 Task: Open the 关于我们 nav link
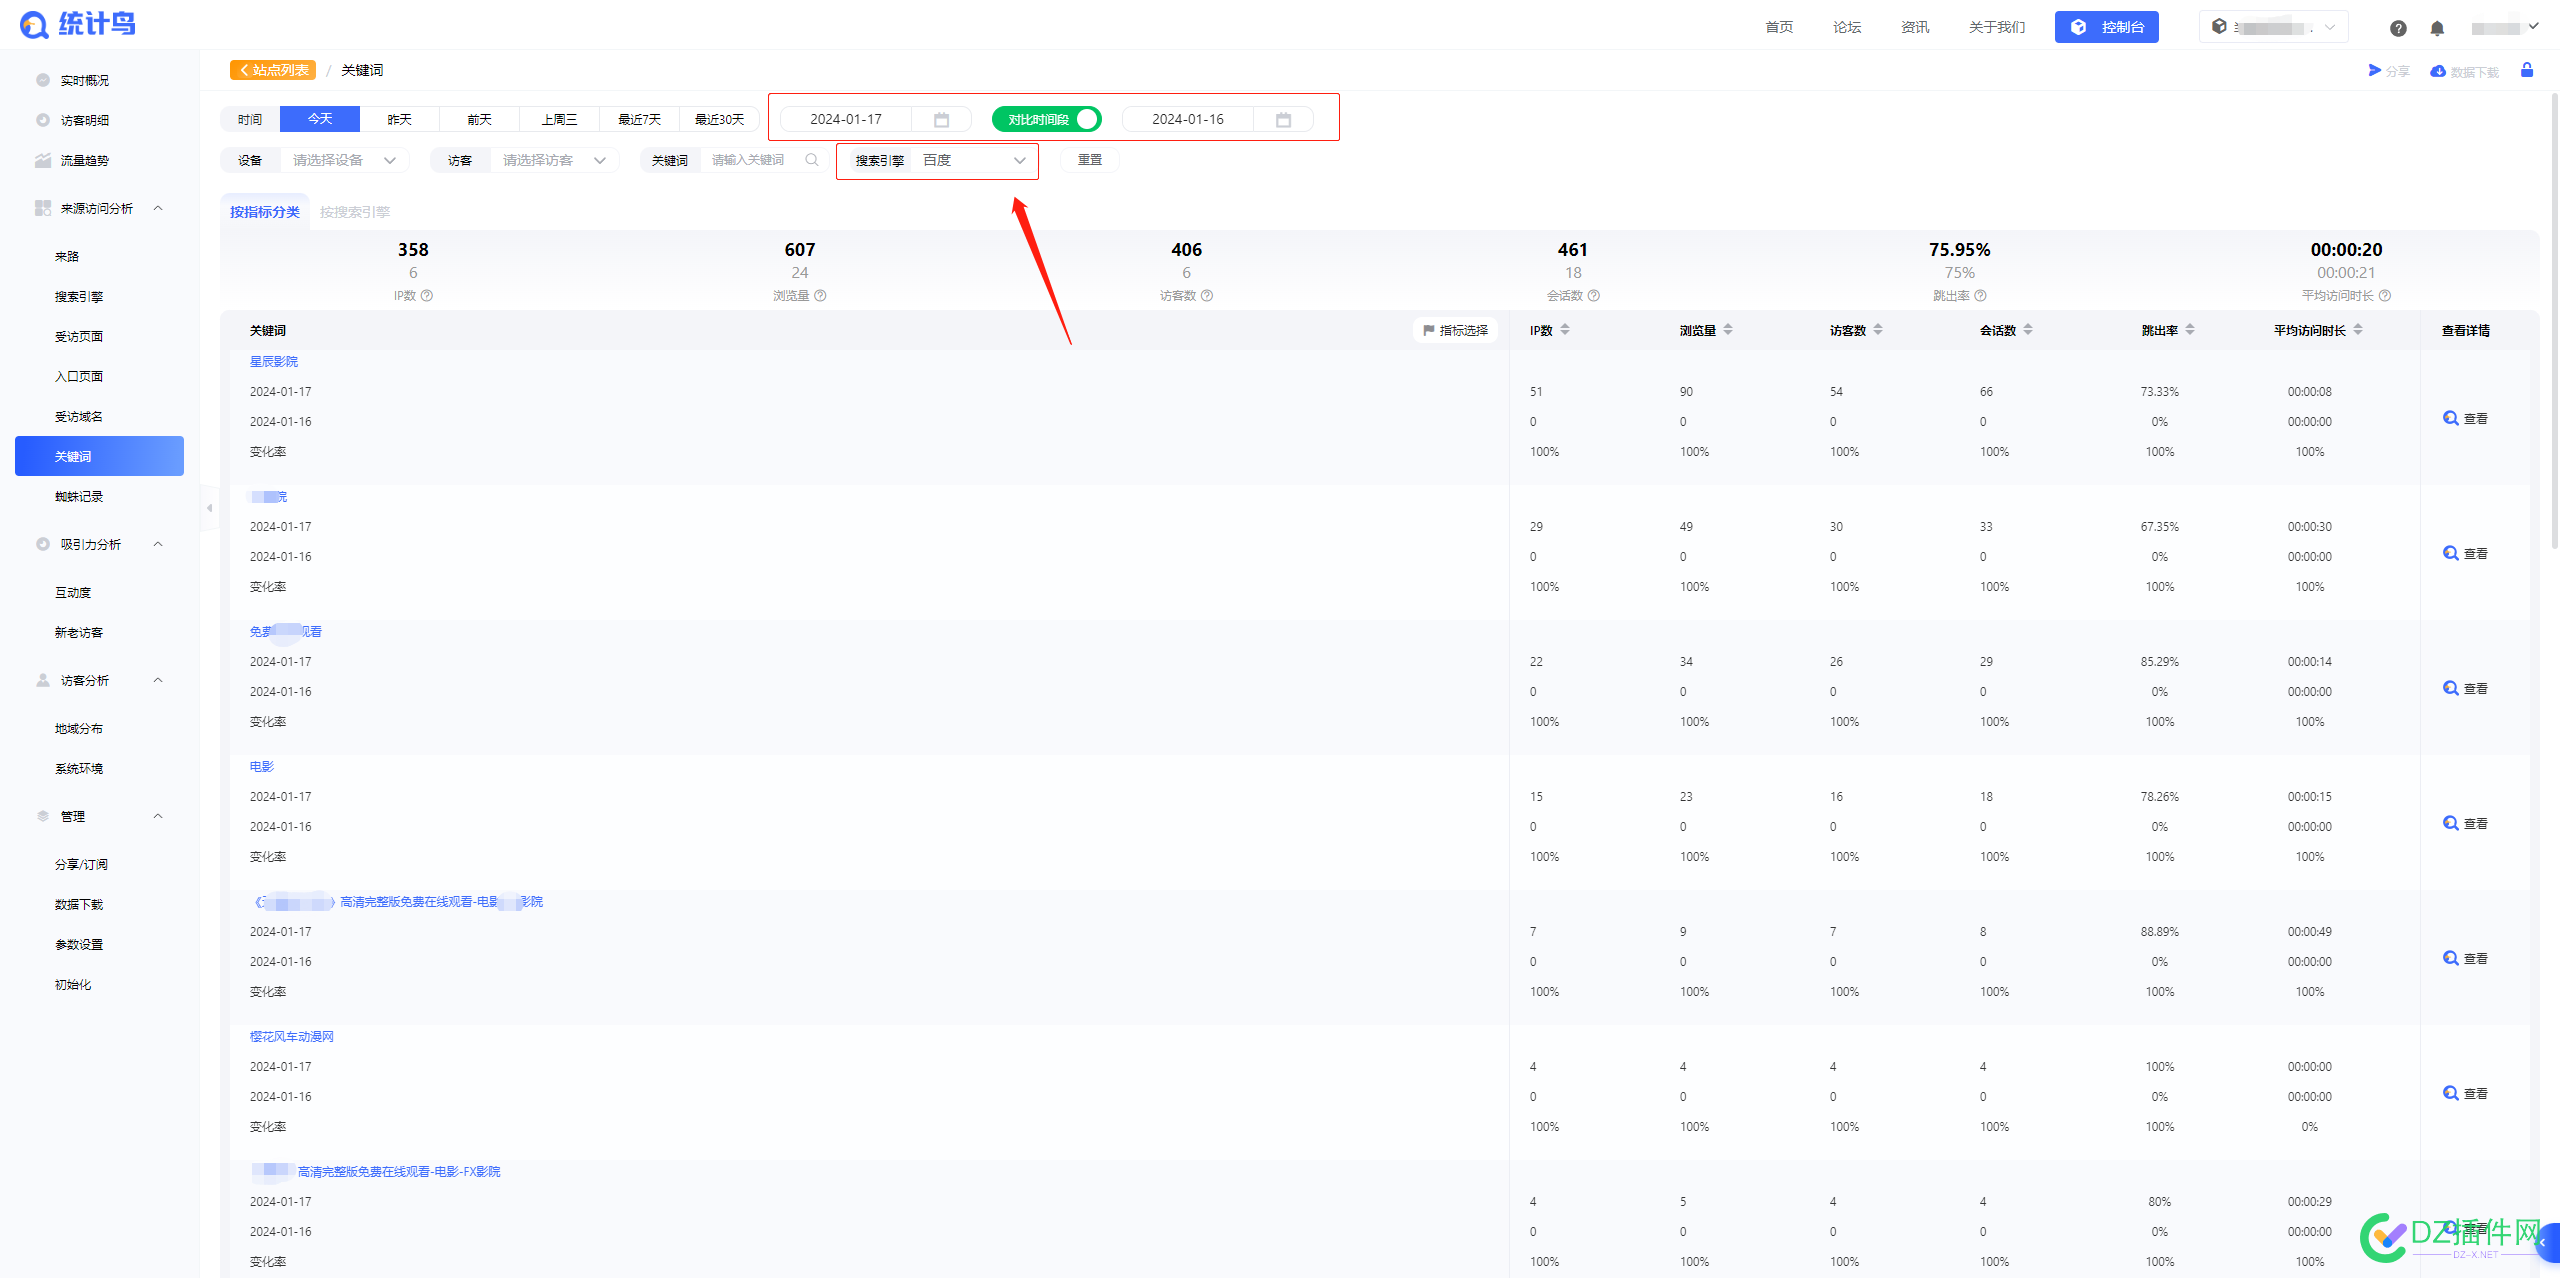(1997, 27)
